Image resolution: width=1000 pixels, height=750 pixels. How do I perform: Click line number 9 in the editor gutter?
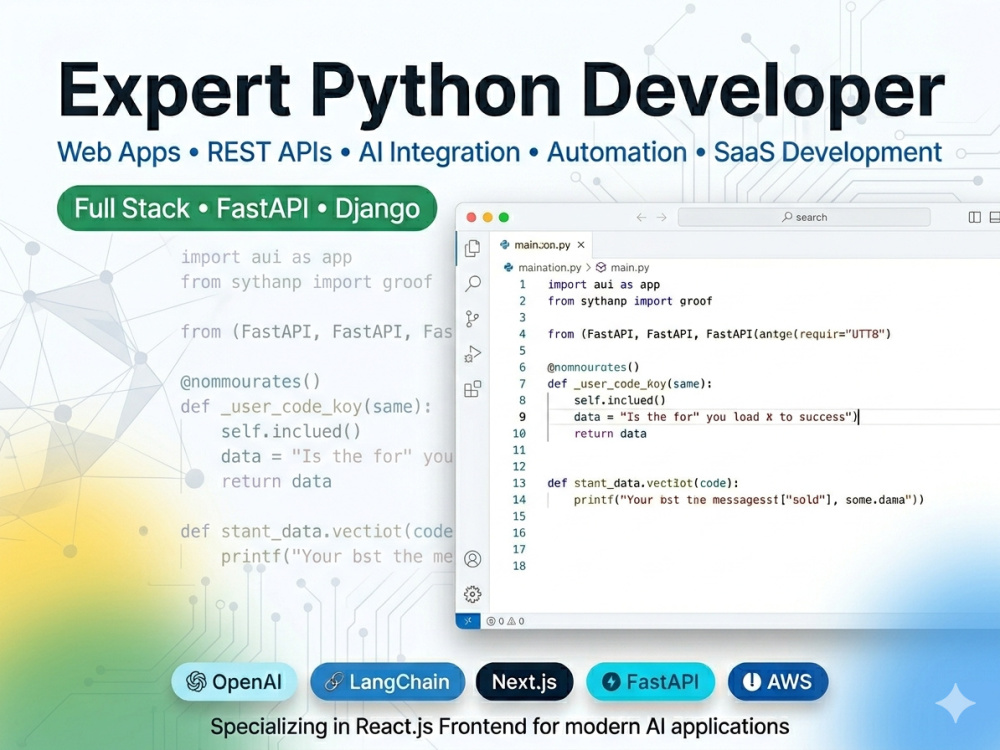coord(522,417)
